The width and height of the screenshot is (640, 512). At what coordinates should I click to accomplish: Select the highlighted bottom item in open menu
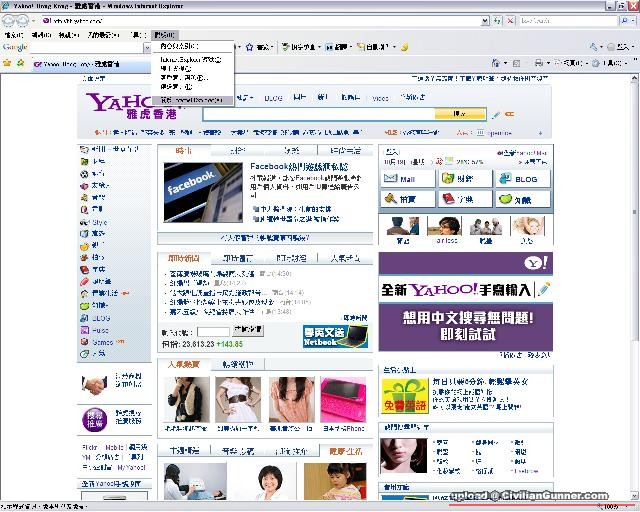pyautogui.click(x=194, y=100)
